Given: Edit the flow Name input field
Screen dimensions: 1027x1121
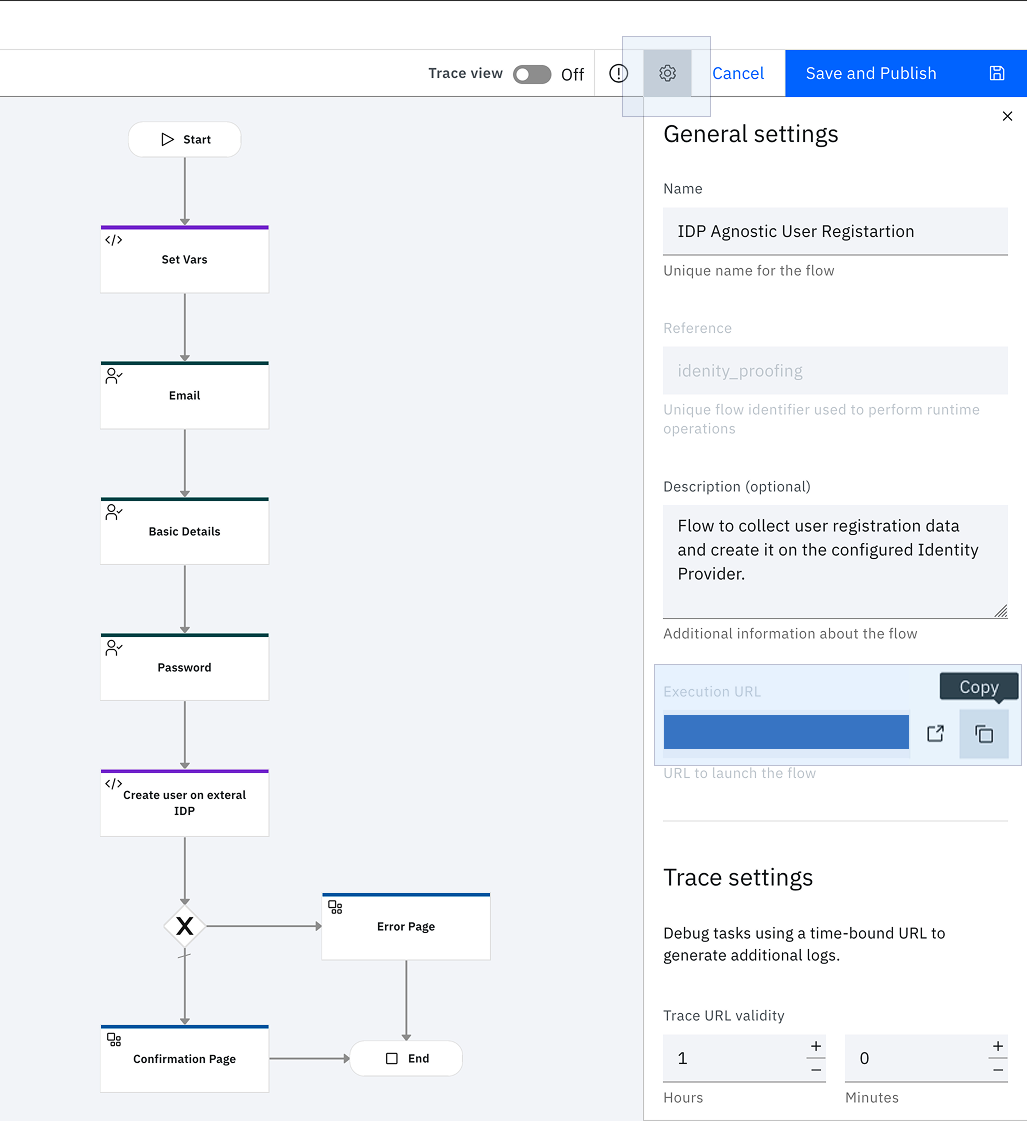Looking at the screenshot, I should pos(835,231).
